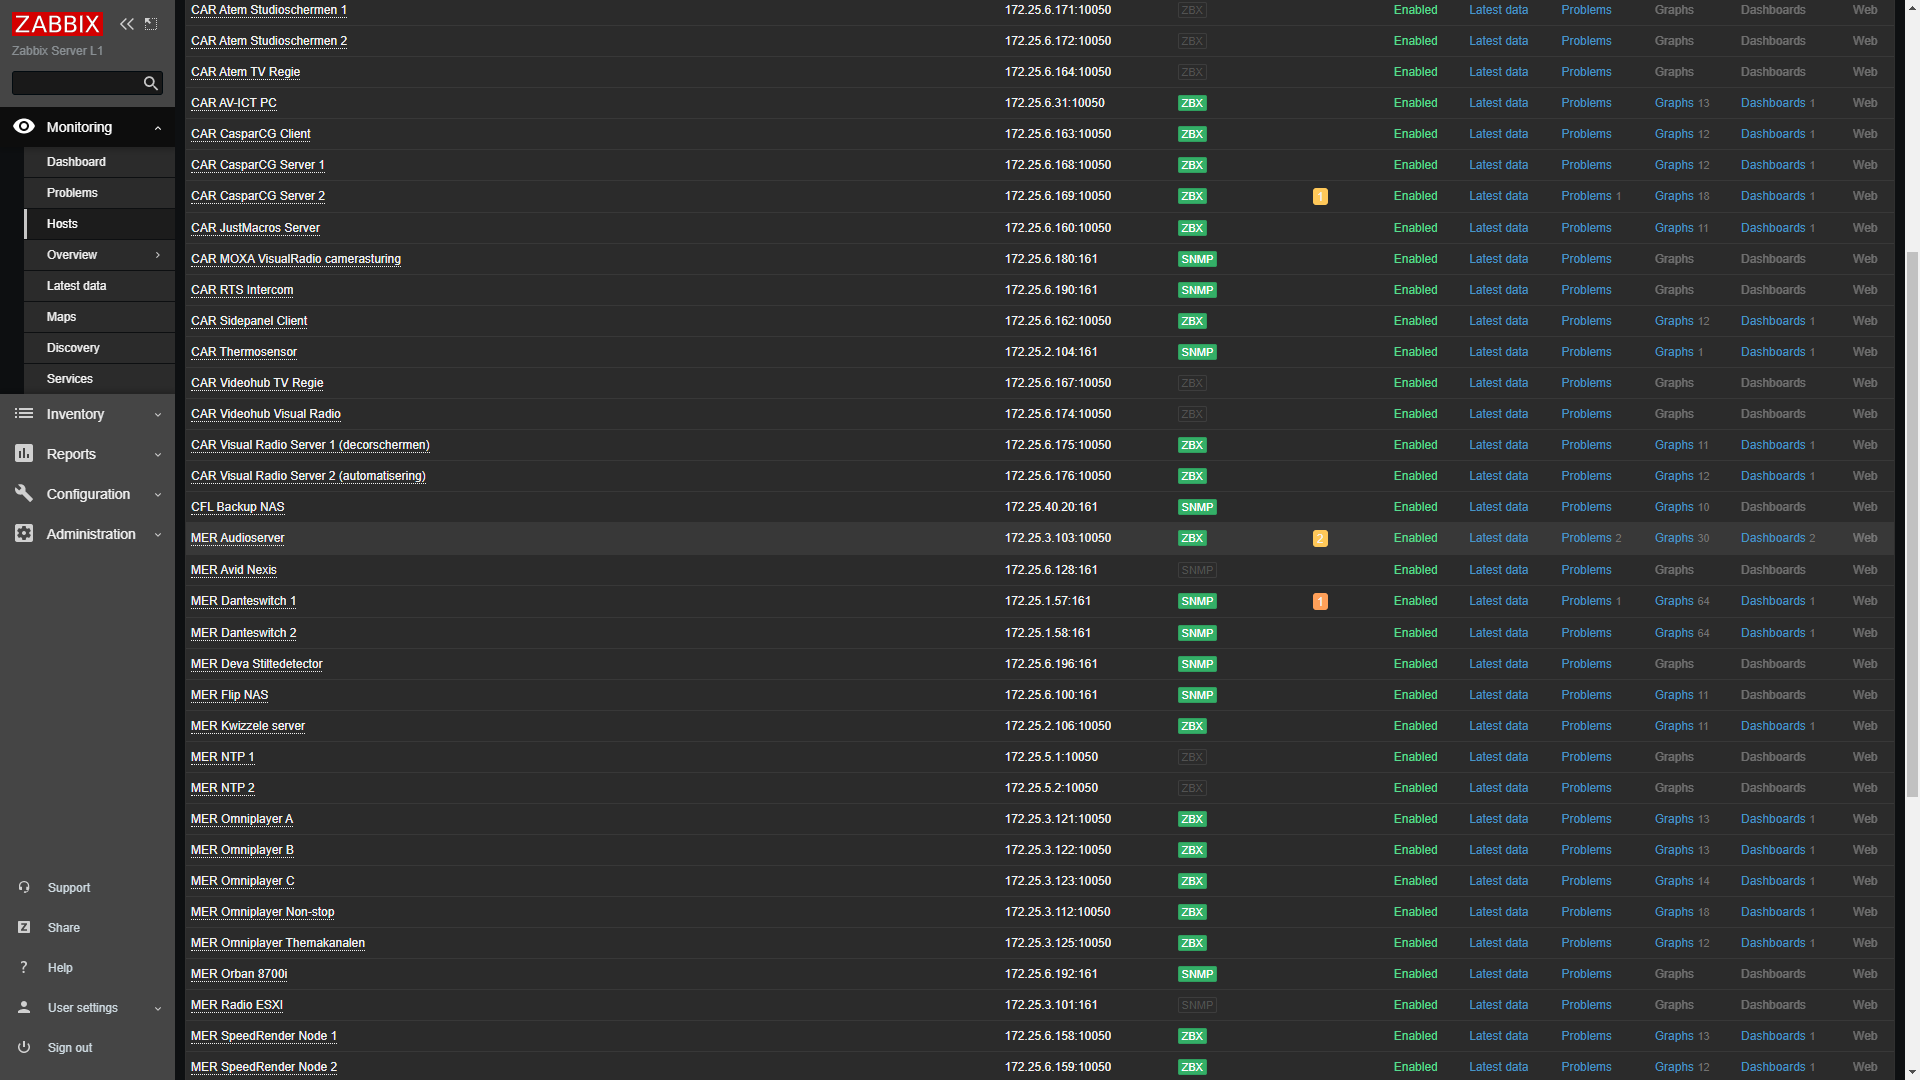
Task: Click ZBX badge for CAR AV-ICT PC
Action: pos(1192,103)
